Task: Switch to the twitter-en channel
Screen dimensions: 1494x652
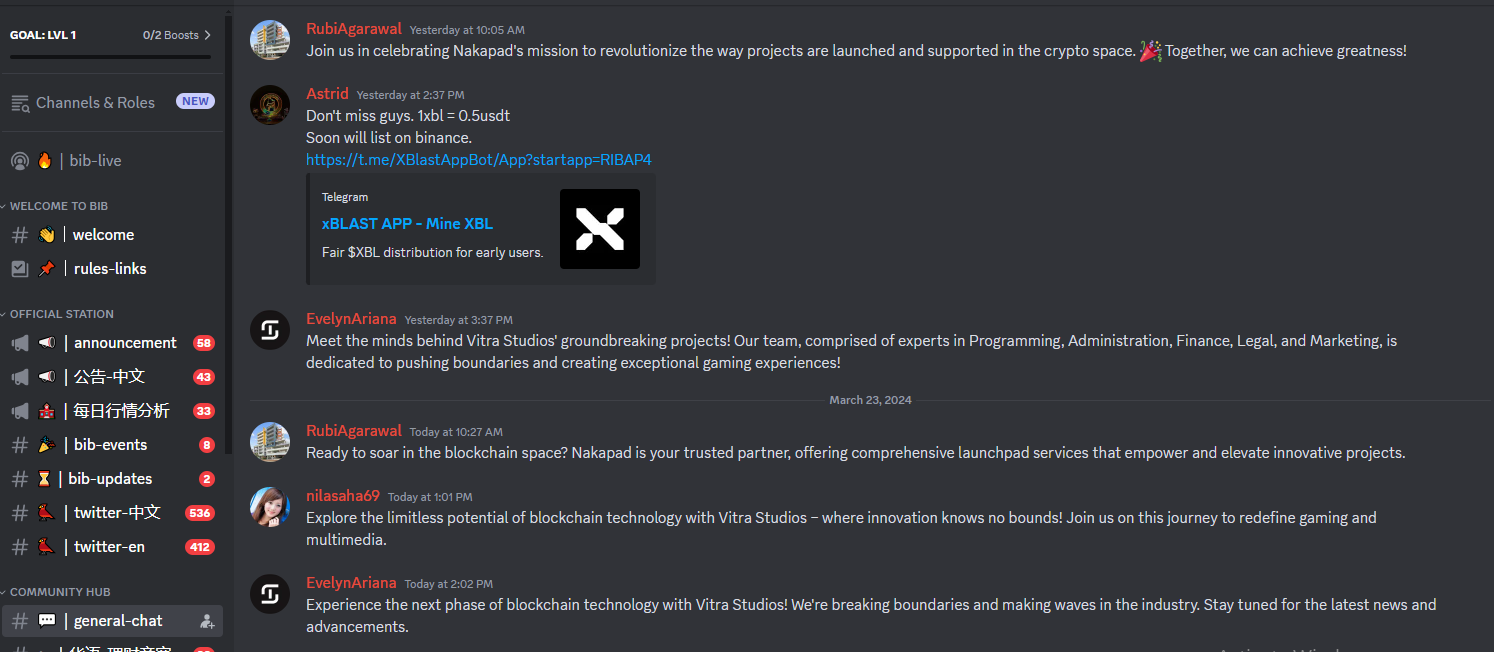Action: (x=112, y=547)
